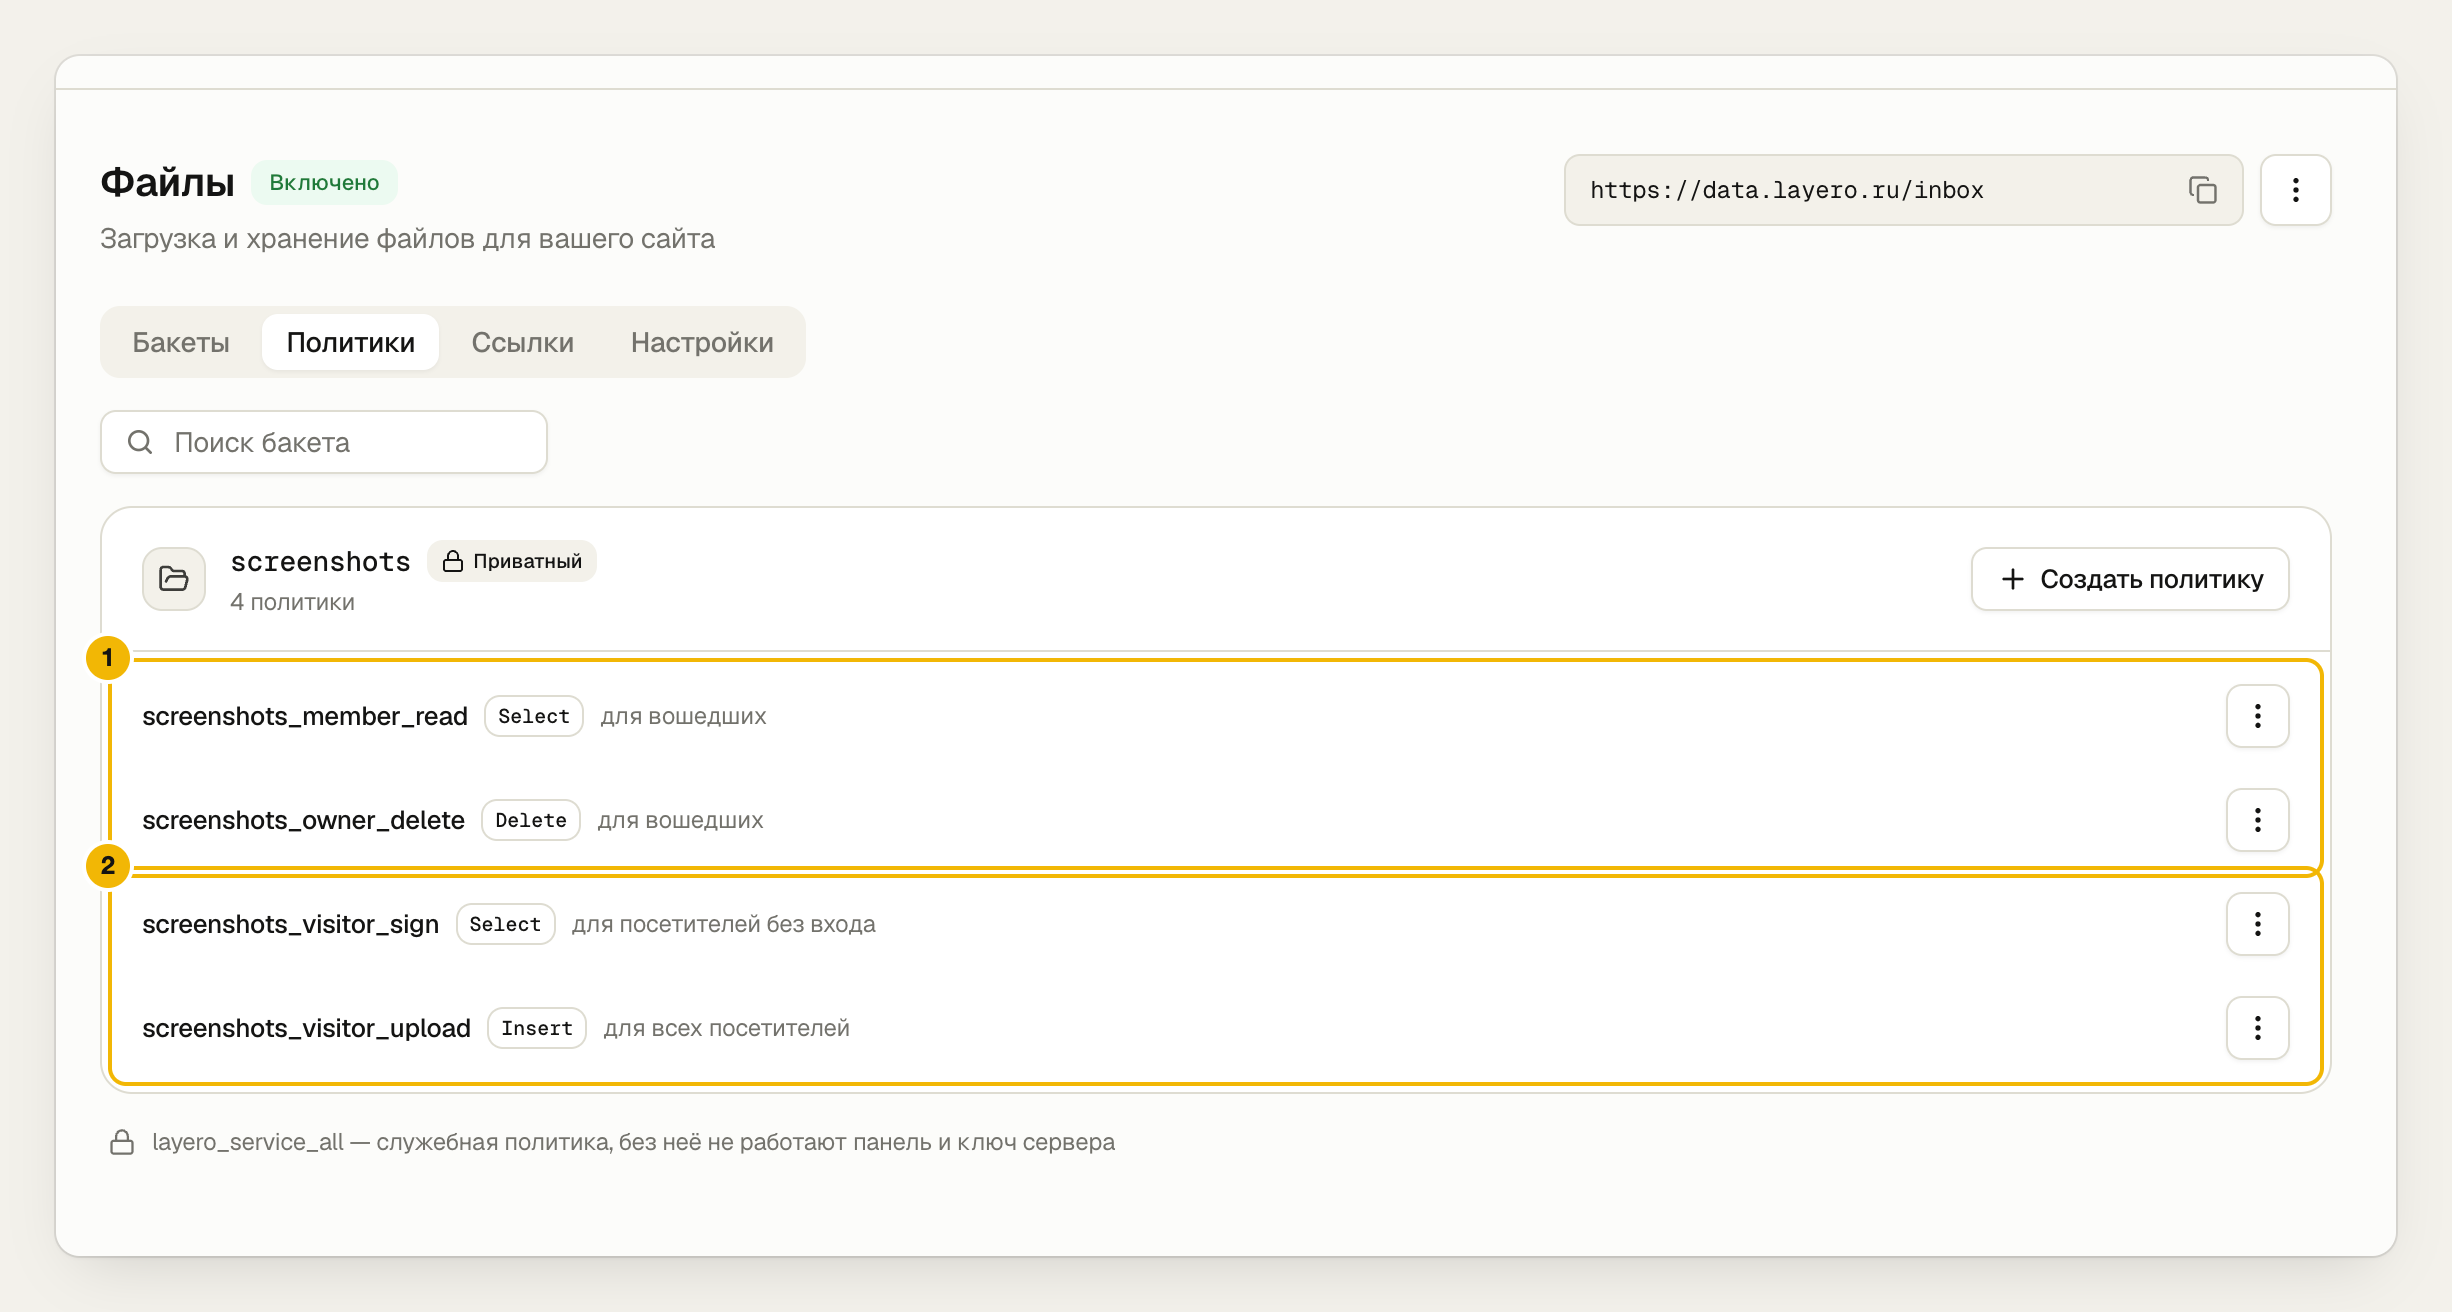Open options for screenshots_member_read policy
2452x1312 pixels.
pyautogui.click(x=2257, y=716)
